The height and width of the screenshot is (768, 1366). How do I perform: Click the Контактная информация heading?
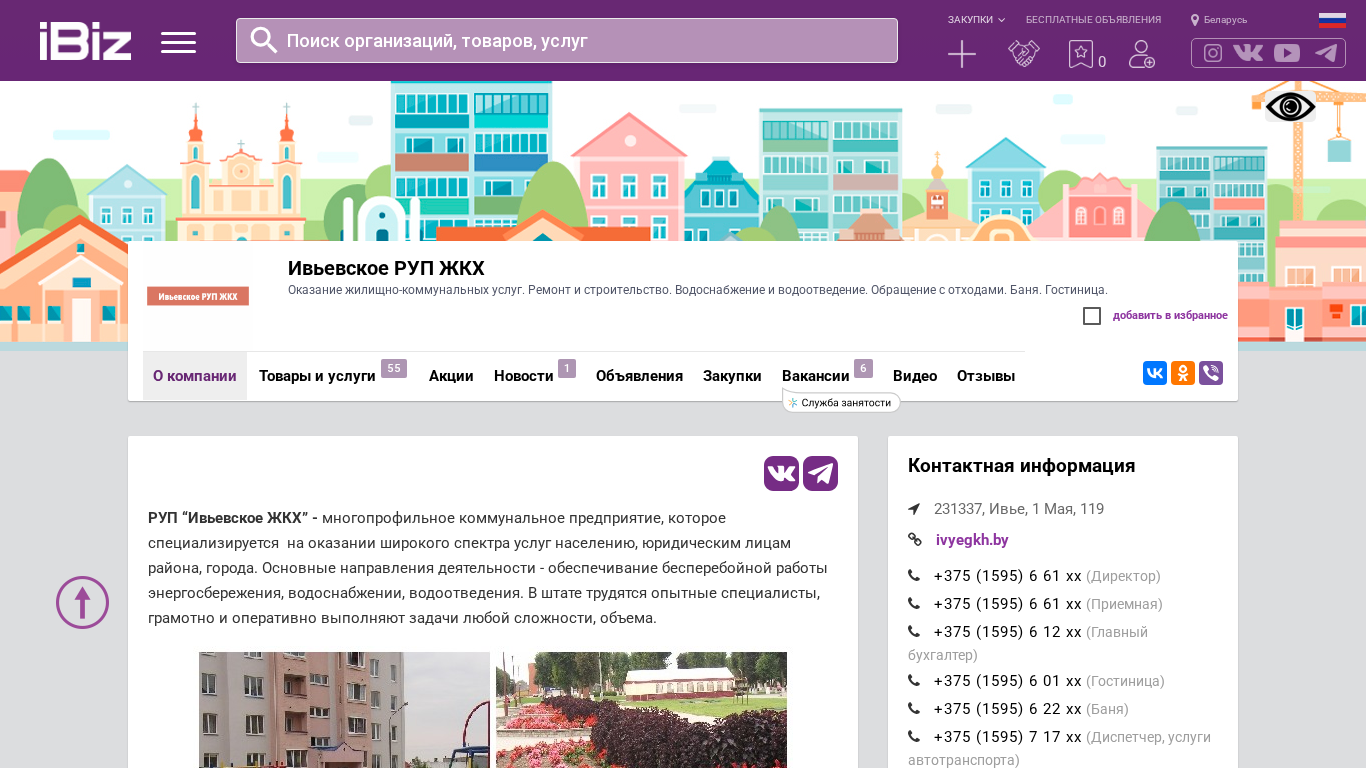click(1021, 466)
